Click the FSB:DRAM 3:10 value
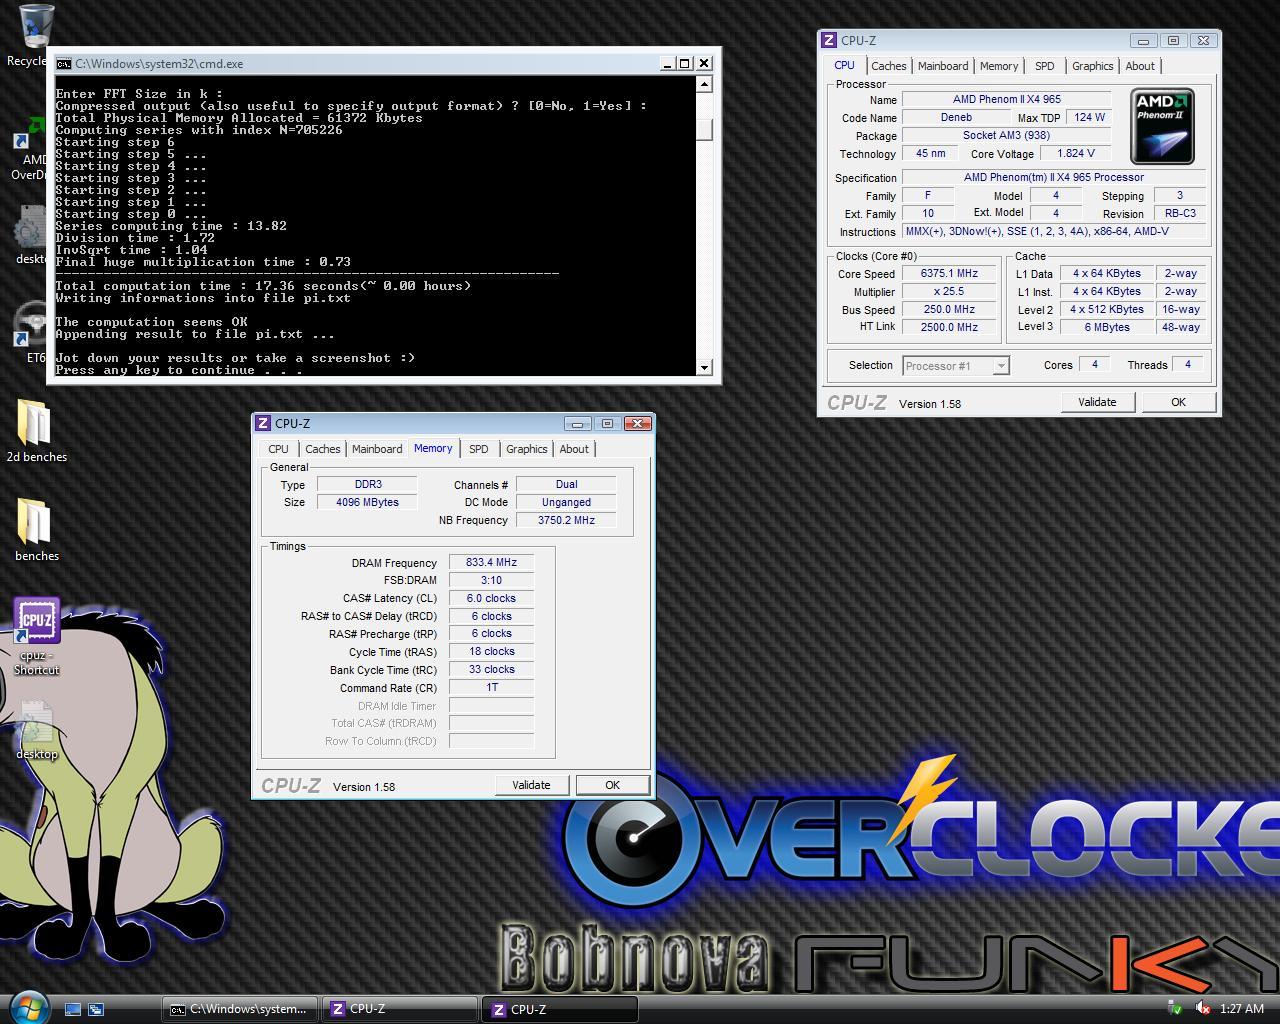Image resolution: width=1280 pixels, height=1024 pixels. (x=491, y=580)
